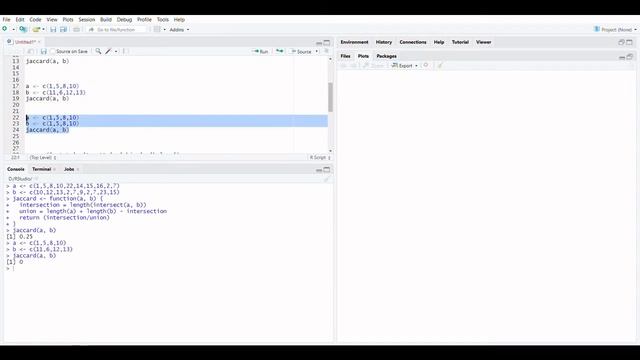Click the clear console broom icon

(326, 179)
